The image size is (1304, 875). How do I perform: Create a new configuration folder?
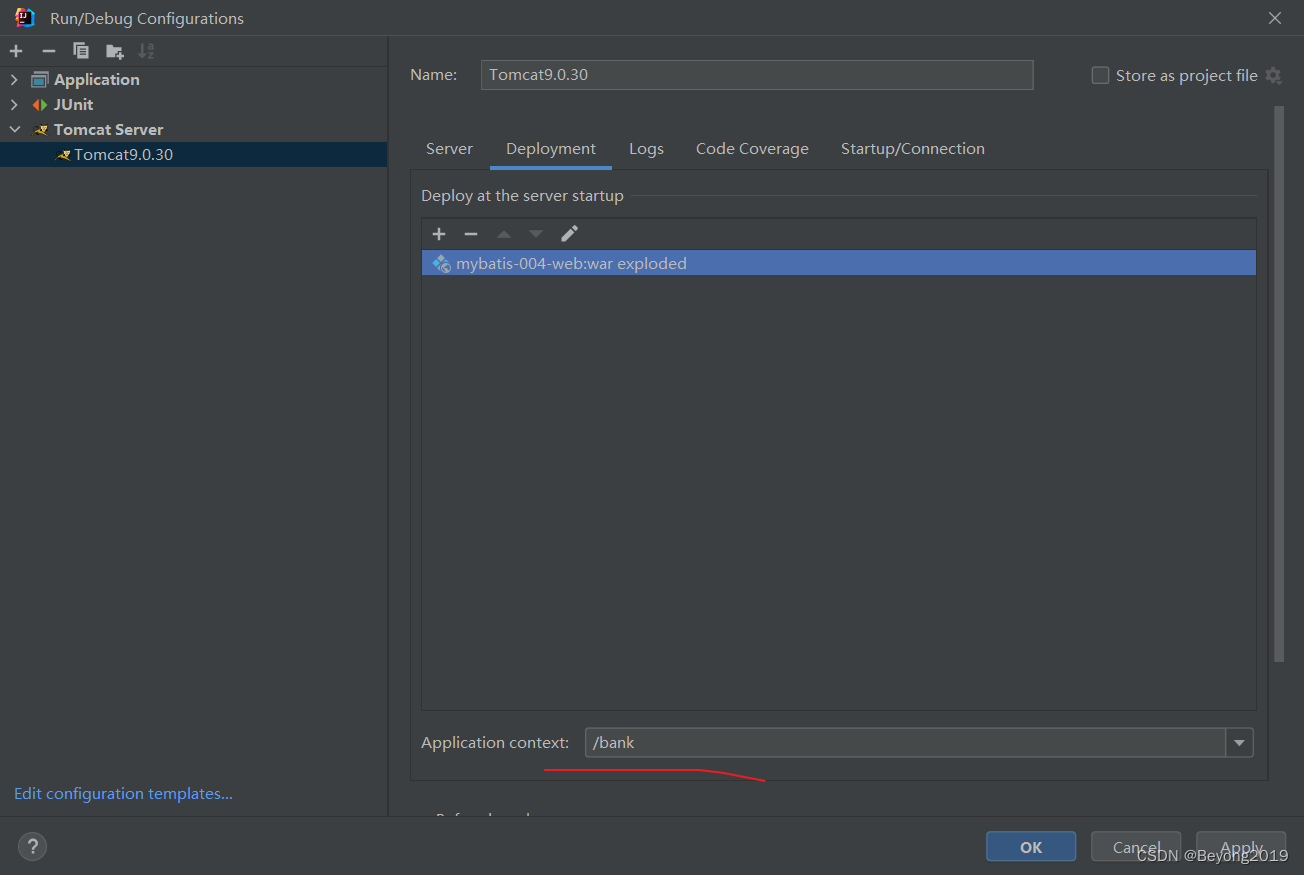click(x=115, y=51)
